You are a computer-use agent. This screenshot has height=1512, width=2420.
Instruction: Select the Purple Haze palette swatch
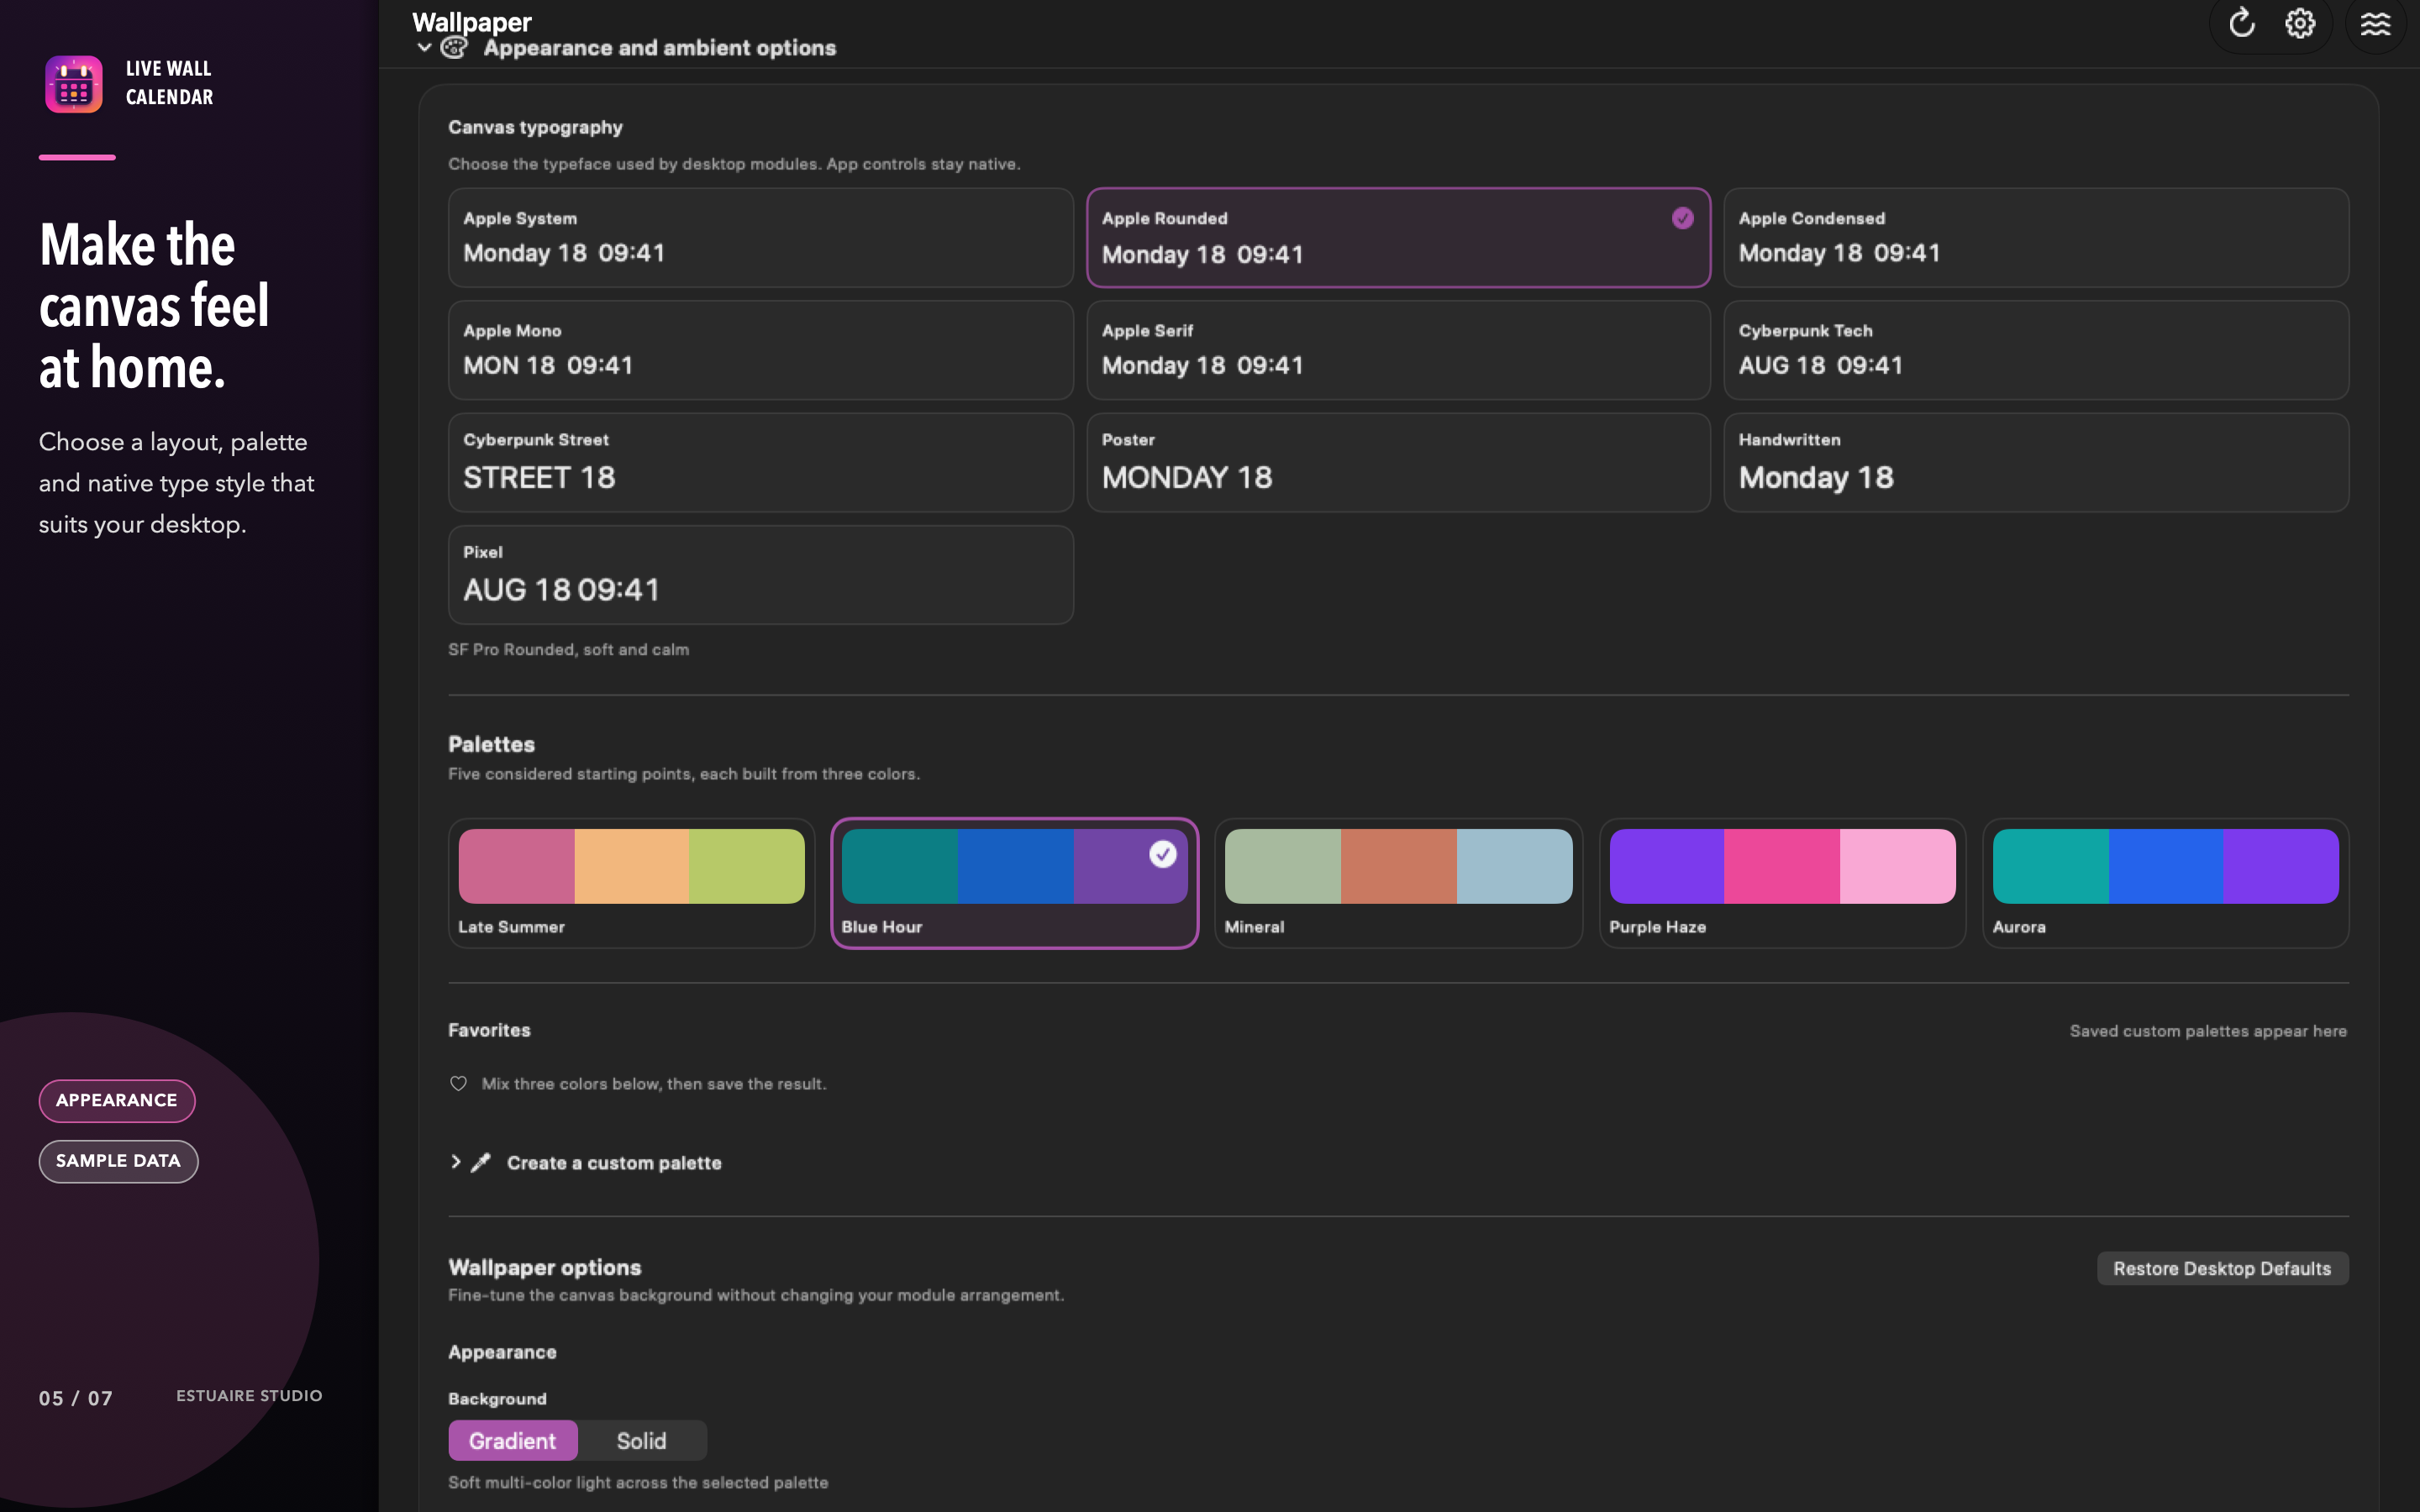[x=1782, y=883]
